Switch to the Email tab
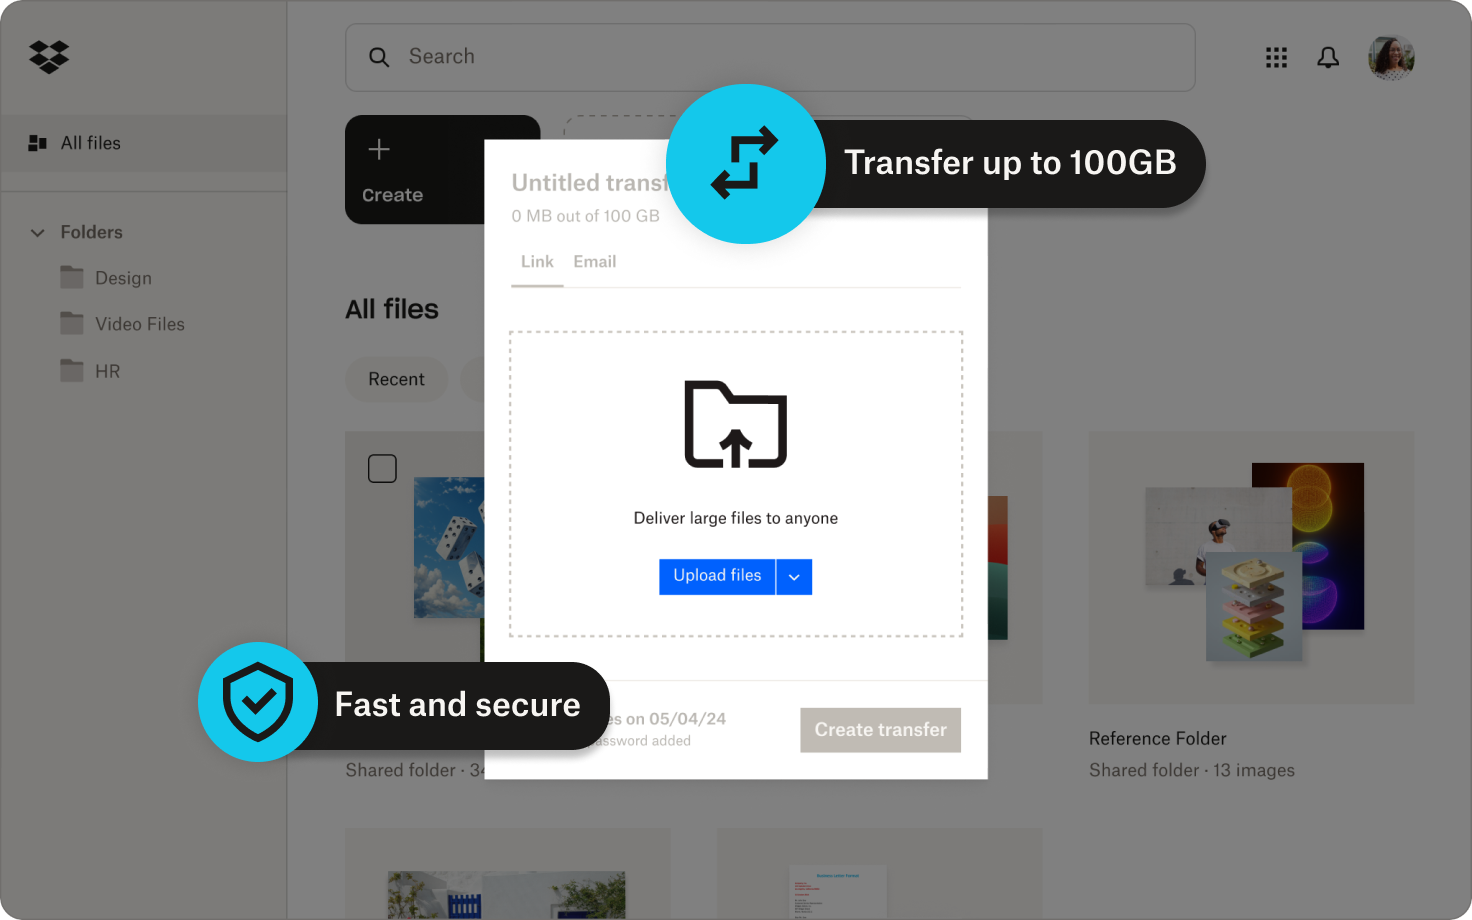This screenshot has width=1472, height=920. [x=595, y=262]
